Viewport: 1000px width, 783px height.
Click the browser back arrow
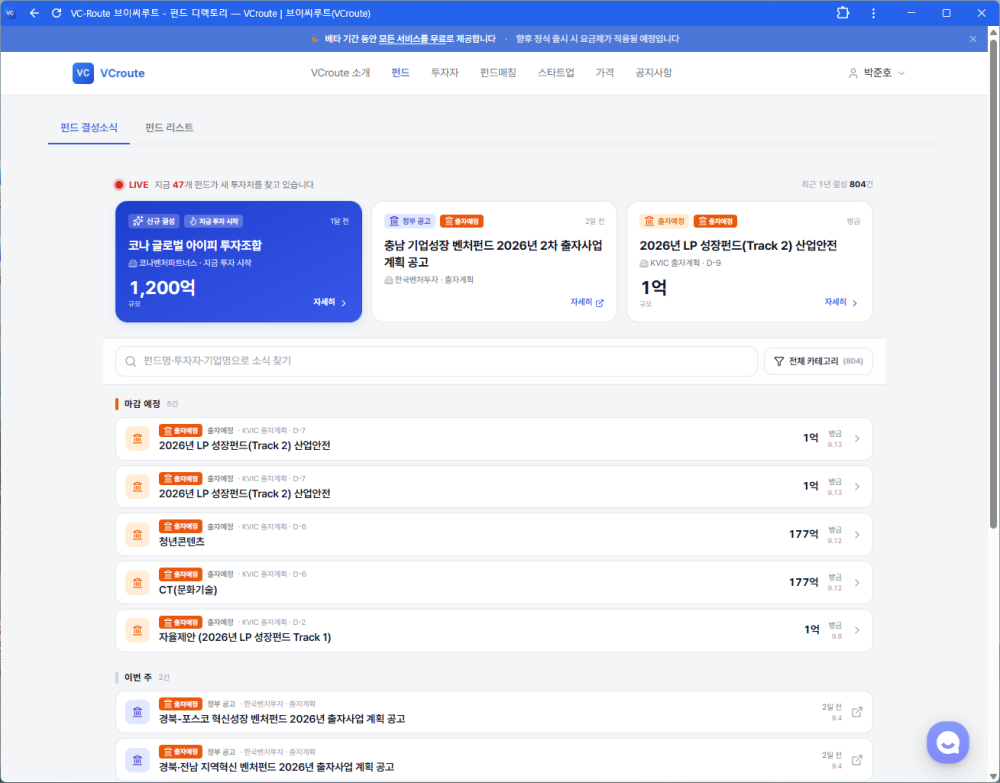[x=34, y=13]
